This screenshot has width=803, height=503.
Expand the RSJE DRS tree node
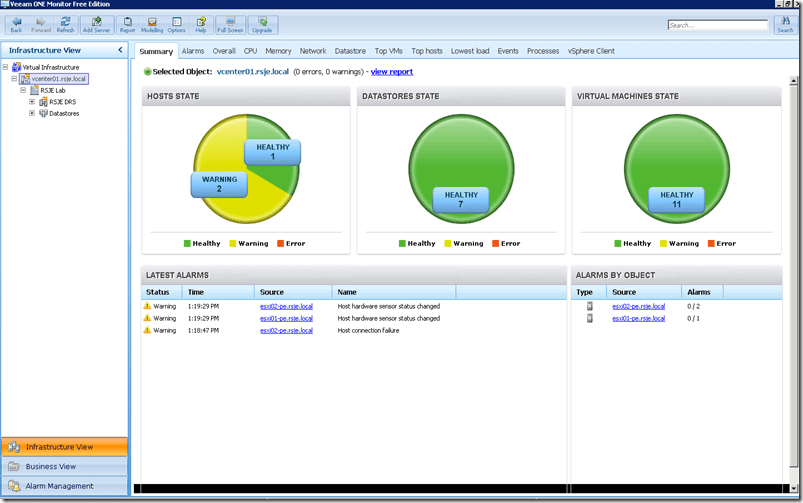[32, 101]
